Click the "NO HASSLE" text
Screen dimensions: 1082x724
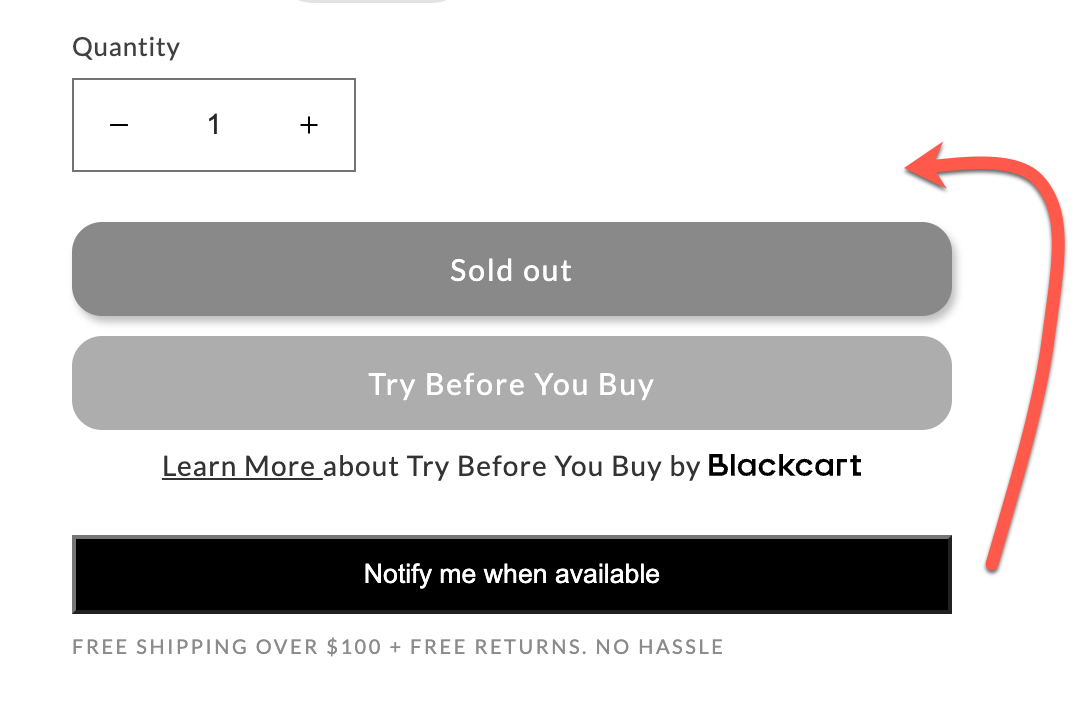tap(659, 647)
